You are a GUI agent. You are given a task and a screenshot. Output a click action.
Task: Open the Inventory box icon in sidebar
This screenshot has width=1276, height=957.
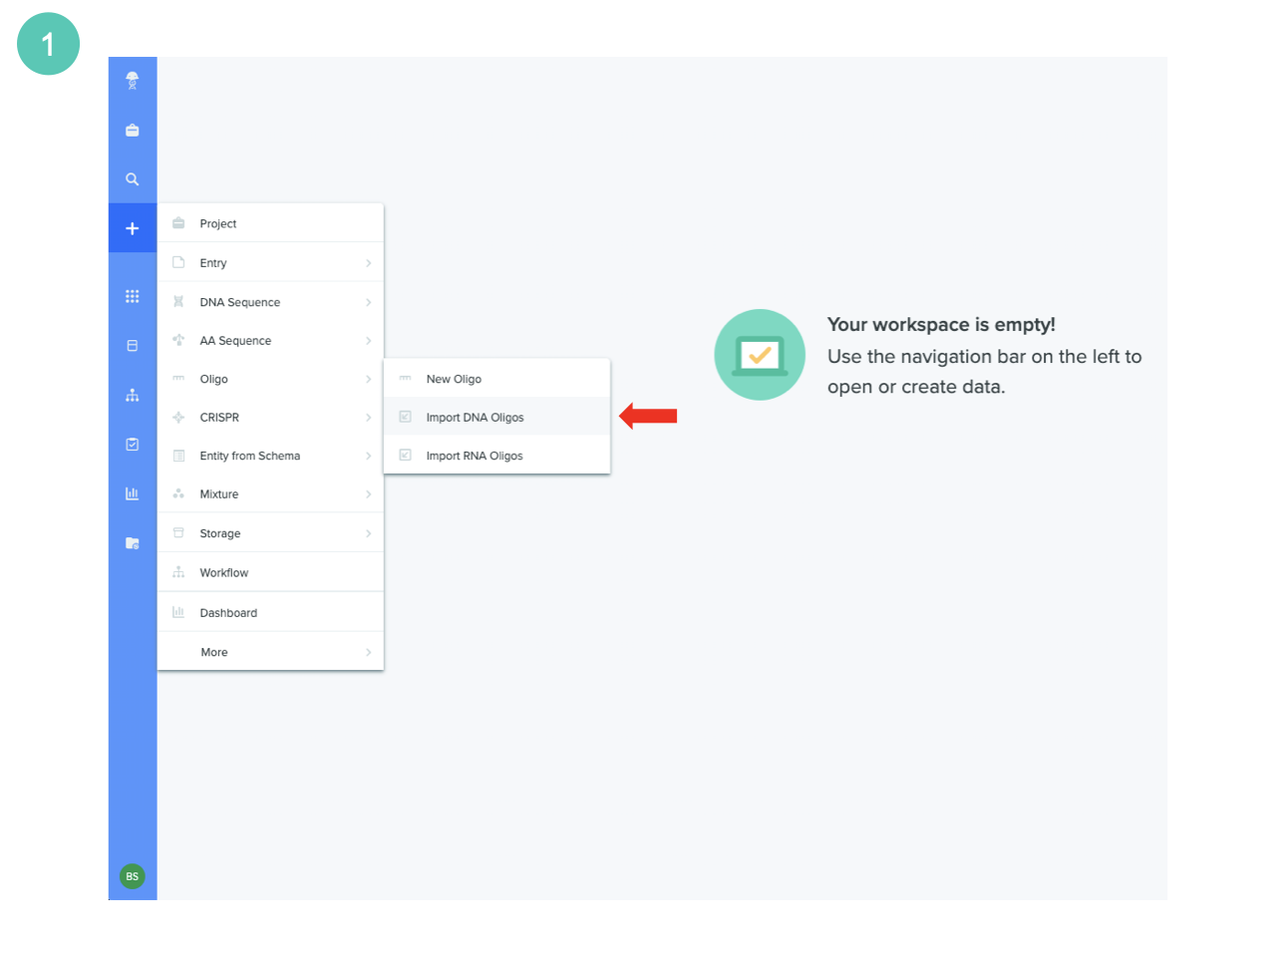pos(132,346)
